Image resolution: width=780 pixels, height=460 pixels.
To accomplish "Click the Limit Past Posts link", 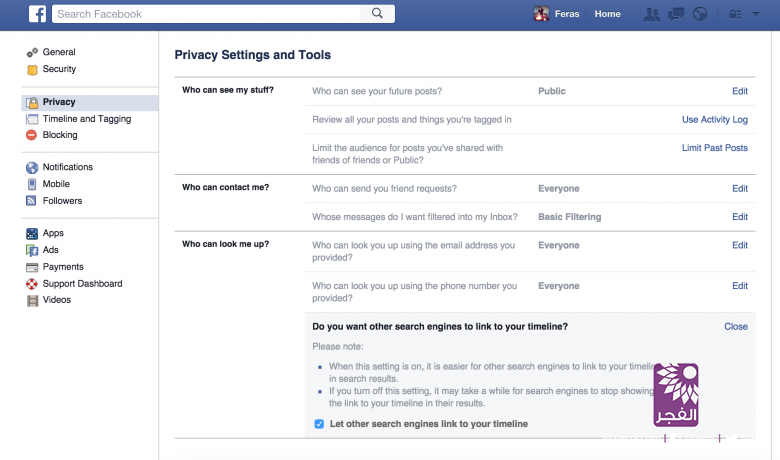I will pos(714,148).
